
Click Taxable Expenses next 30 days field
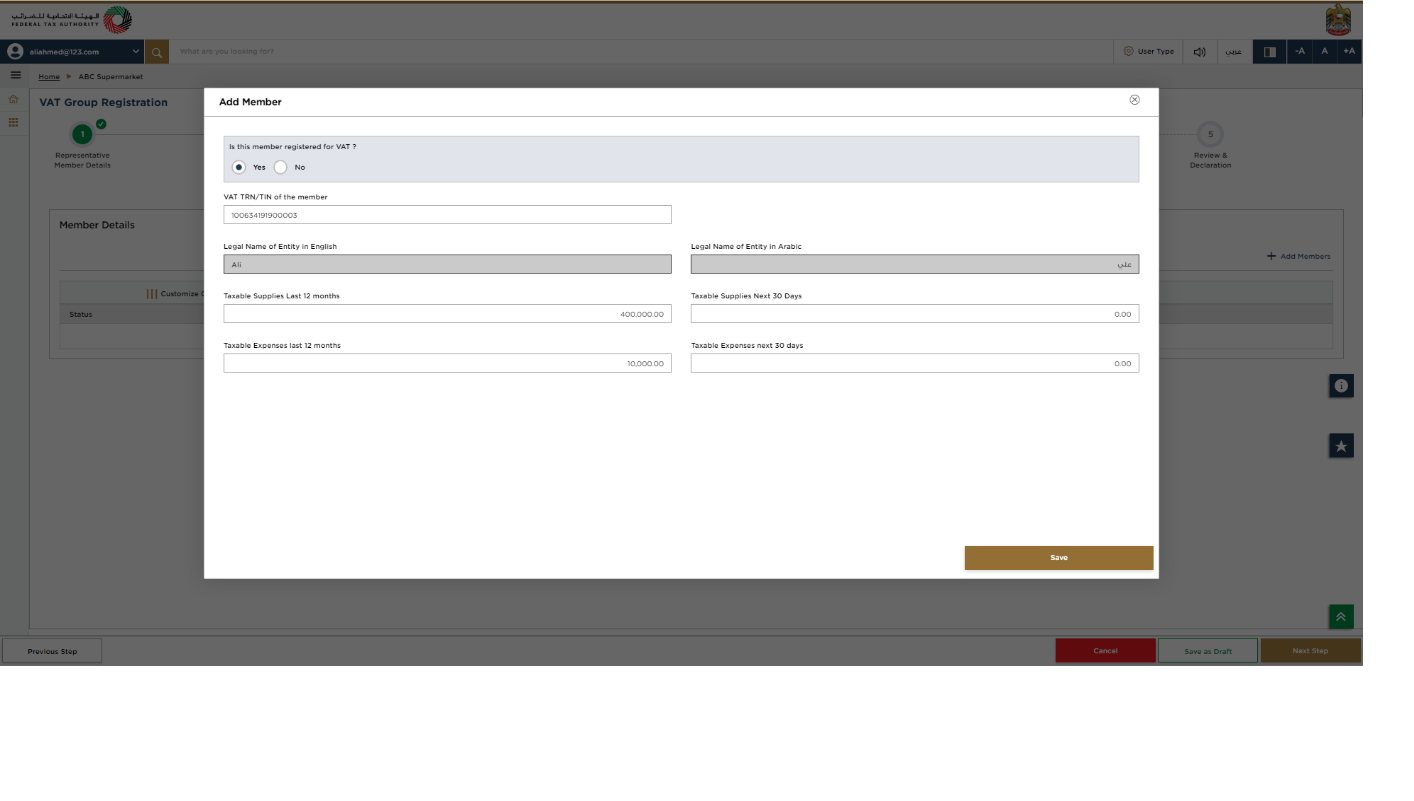[x=915, y=363]
